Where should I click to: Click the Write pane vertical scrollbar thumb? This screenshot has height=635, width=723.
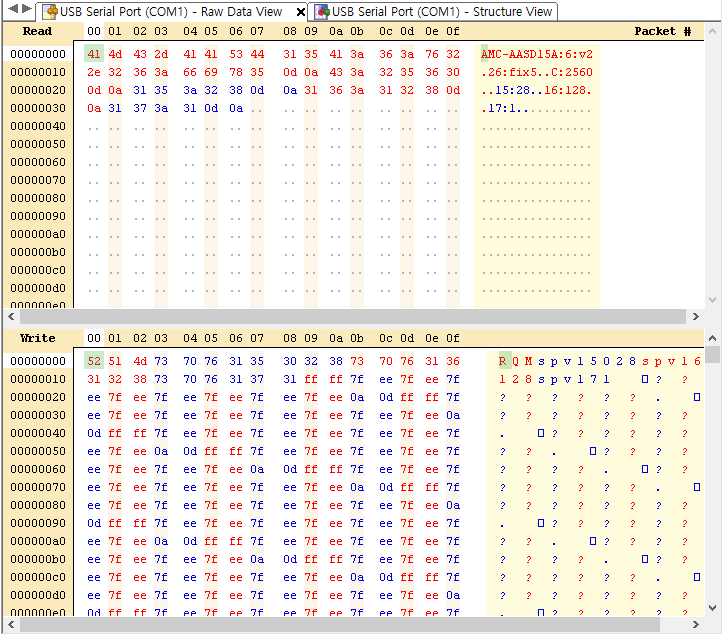click(x=712, y=355)
